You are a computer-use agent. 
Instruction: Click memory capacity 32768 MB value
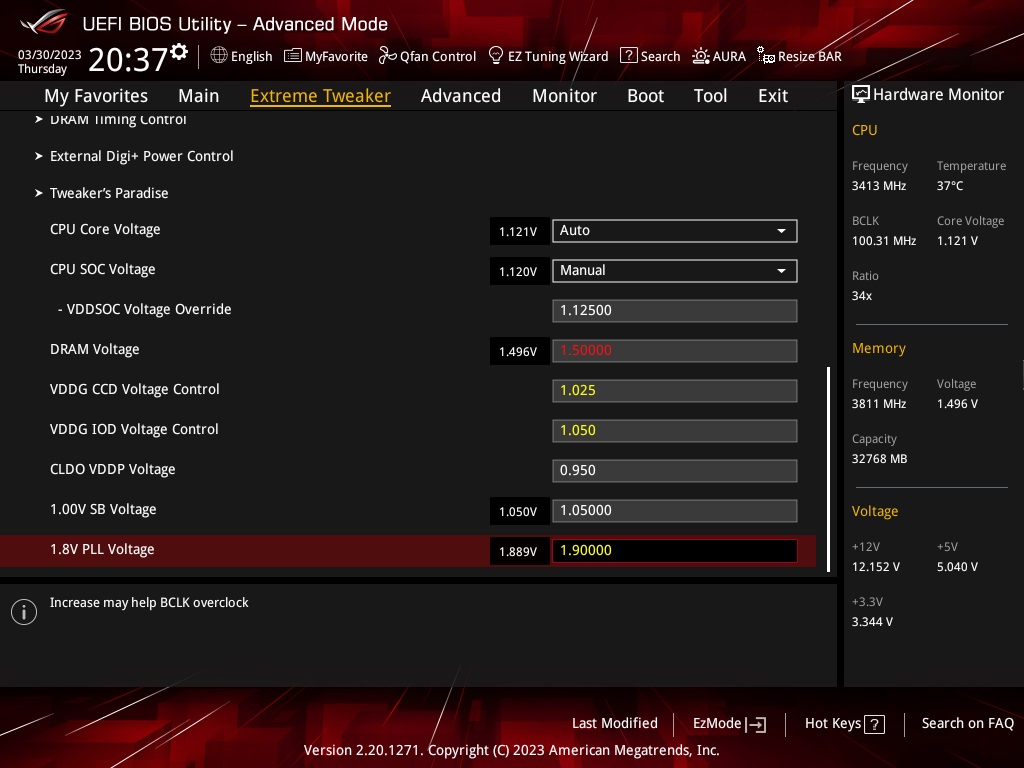tap(879, 458)
